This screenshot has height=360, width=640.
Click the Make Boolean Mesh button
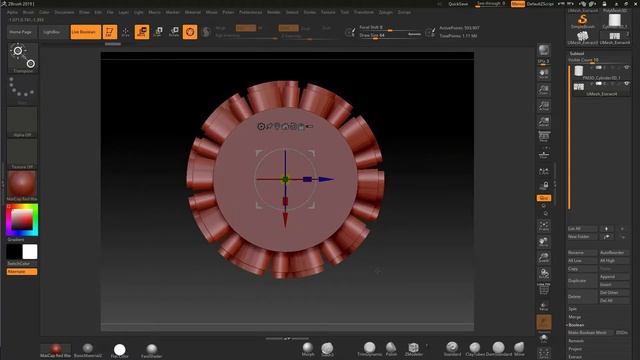tap(590, 333)
